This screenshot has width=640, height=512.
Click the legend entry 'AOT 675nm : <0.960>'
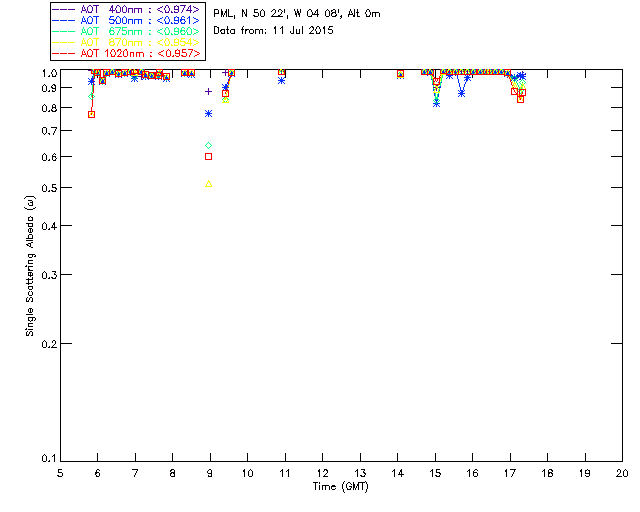tap(126, 31)
